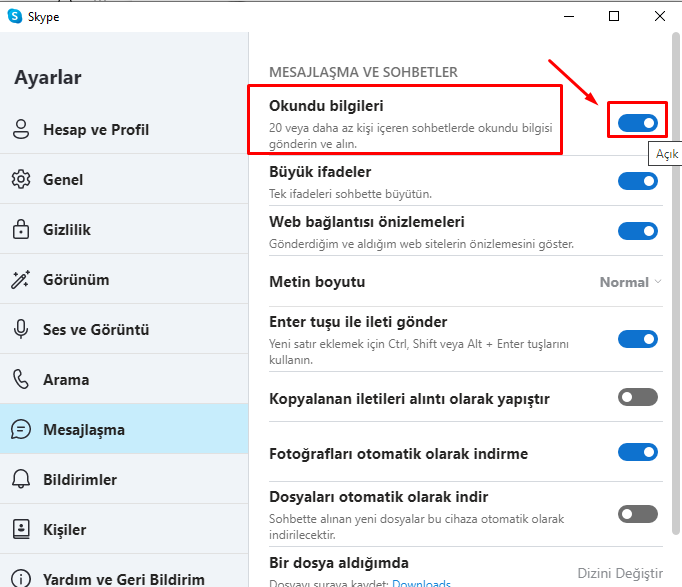Switch off Web bağlantısı önizlemeleri
The width and height of the screenshot is (682, 587).
(x=638, y=231)
